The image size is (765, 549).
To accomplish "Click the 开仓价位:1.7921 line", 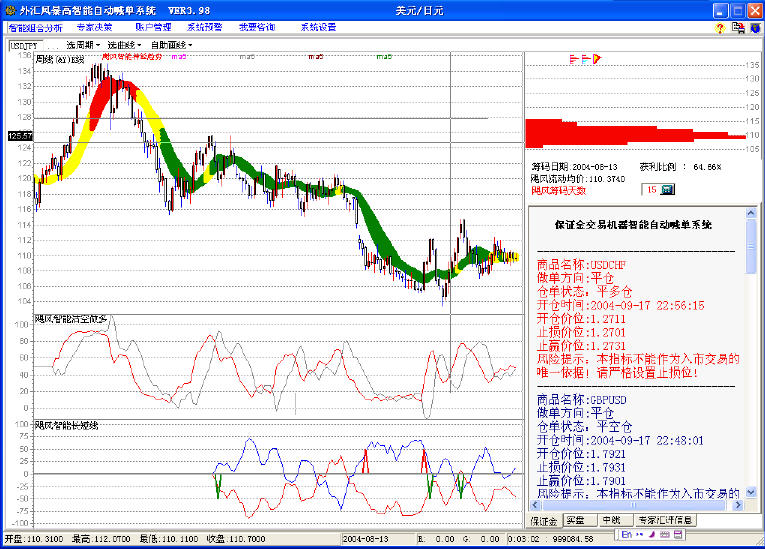I will tap(581, 454).
